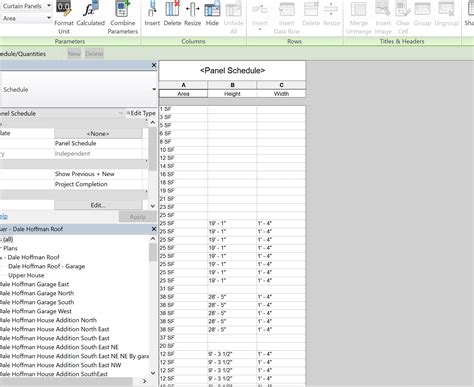474x387 pixels.
Task: Click the Group headers tool
Action: pyautogui.click(x=422, y=14)
